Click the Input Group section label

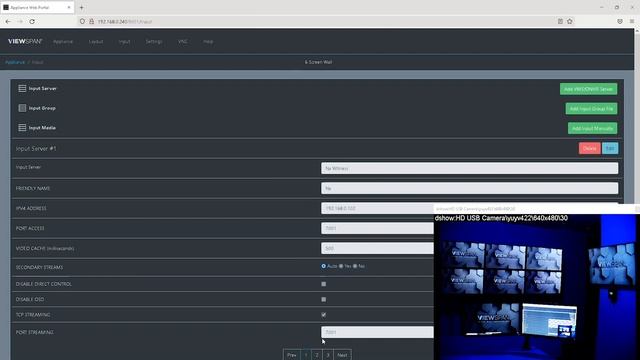point(42,108)
